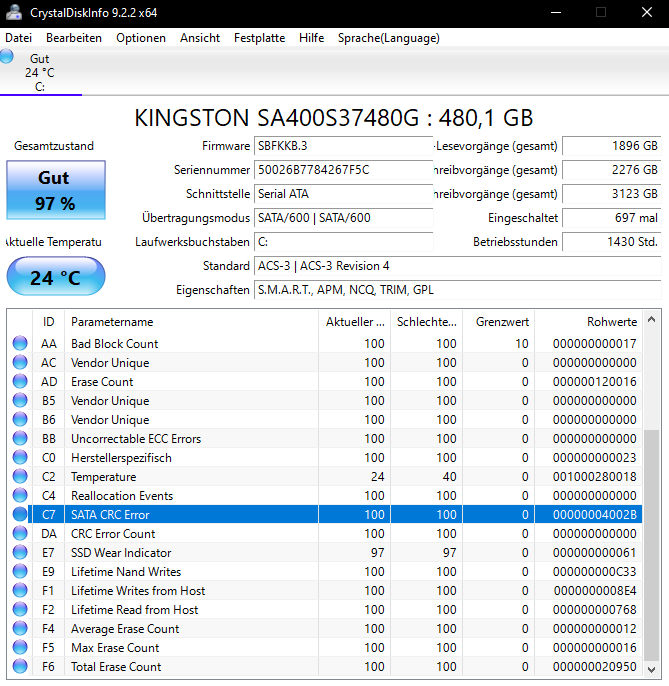Click the status orb for Total Erase Count
The image size is (669, 686).
click(x=20, y=667)
